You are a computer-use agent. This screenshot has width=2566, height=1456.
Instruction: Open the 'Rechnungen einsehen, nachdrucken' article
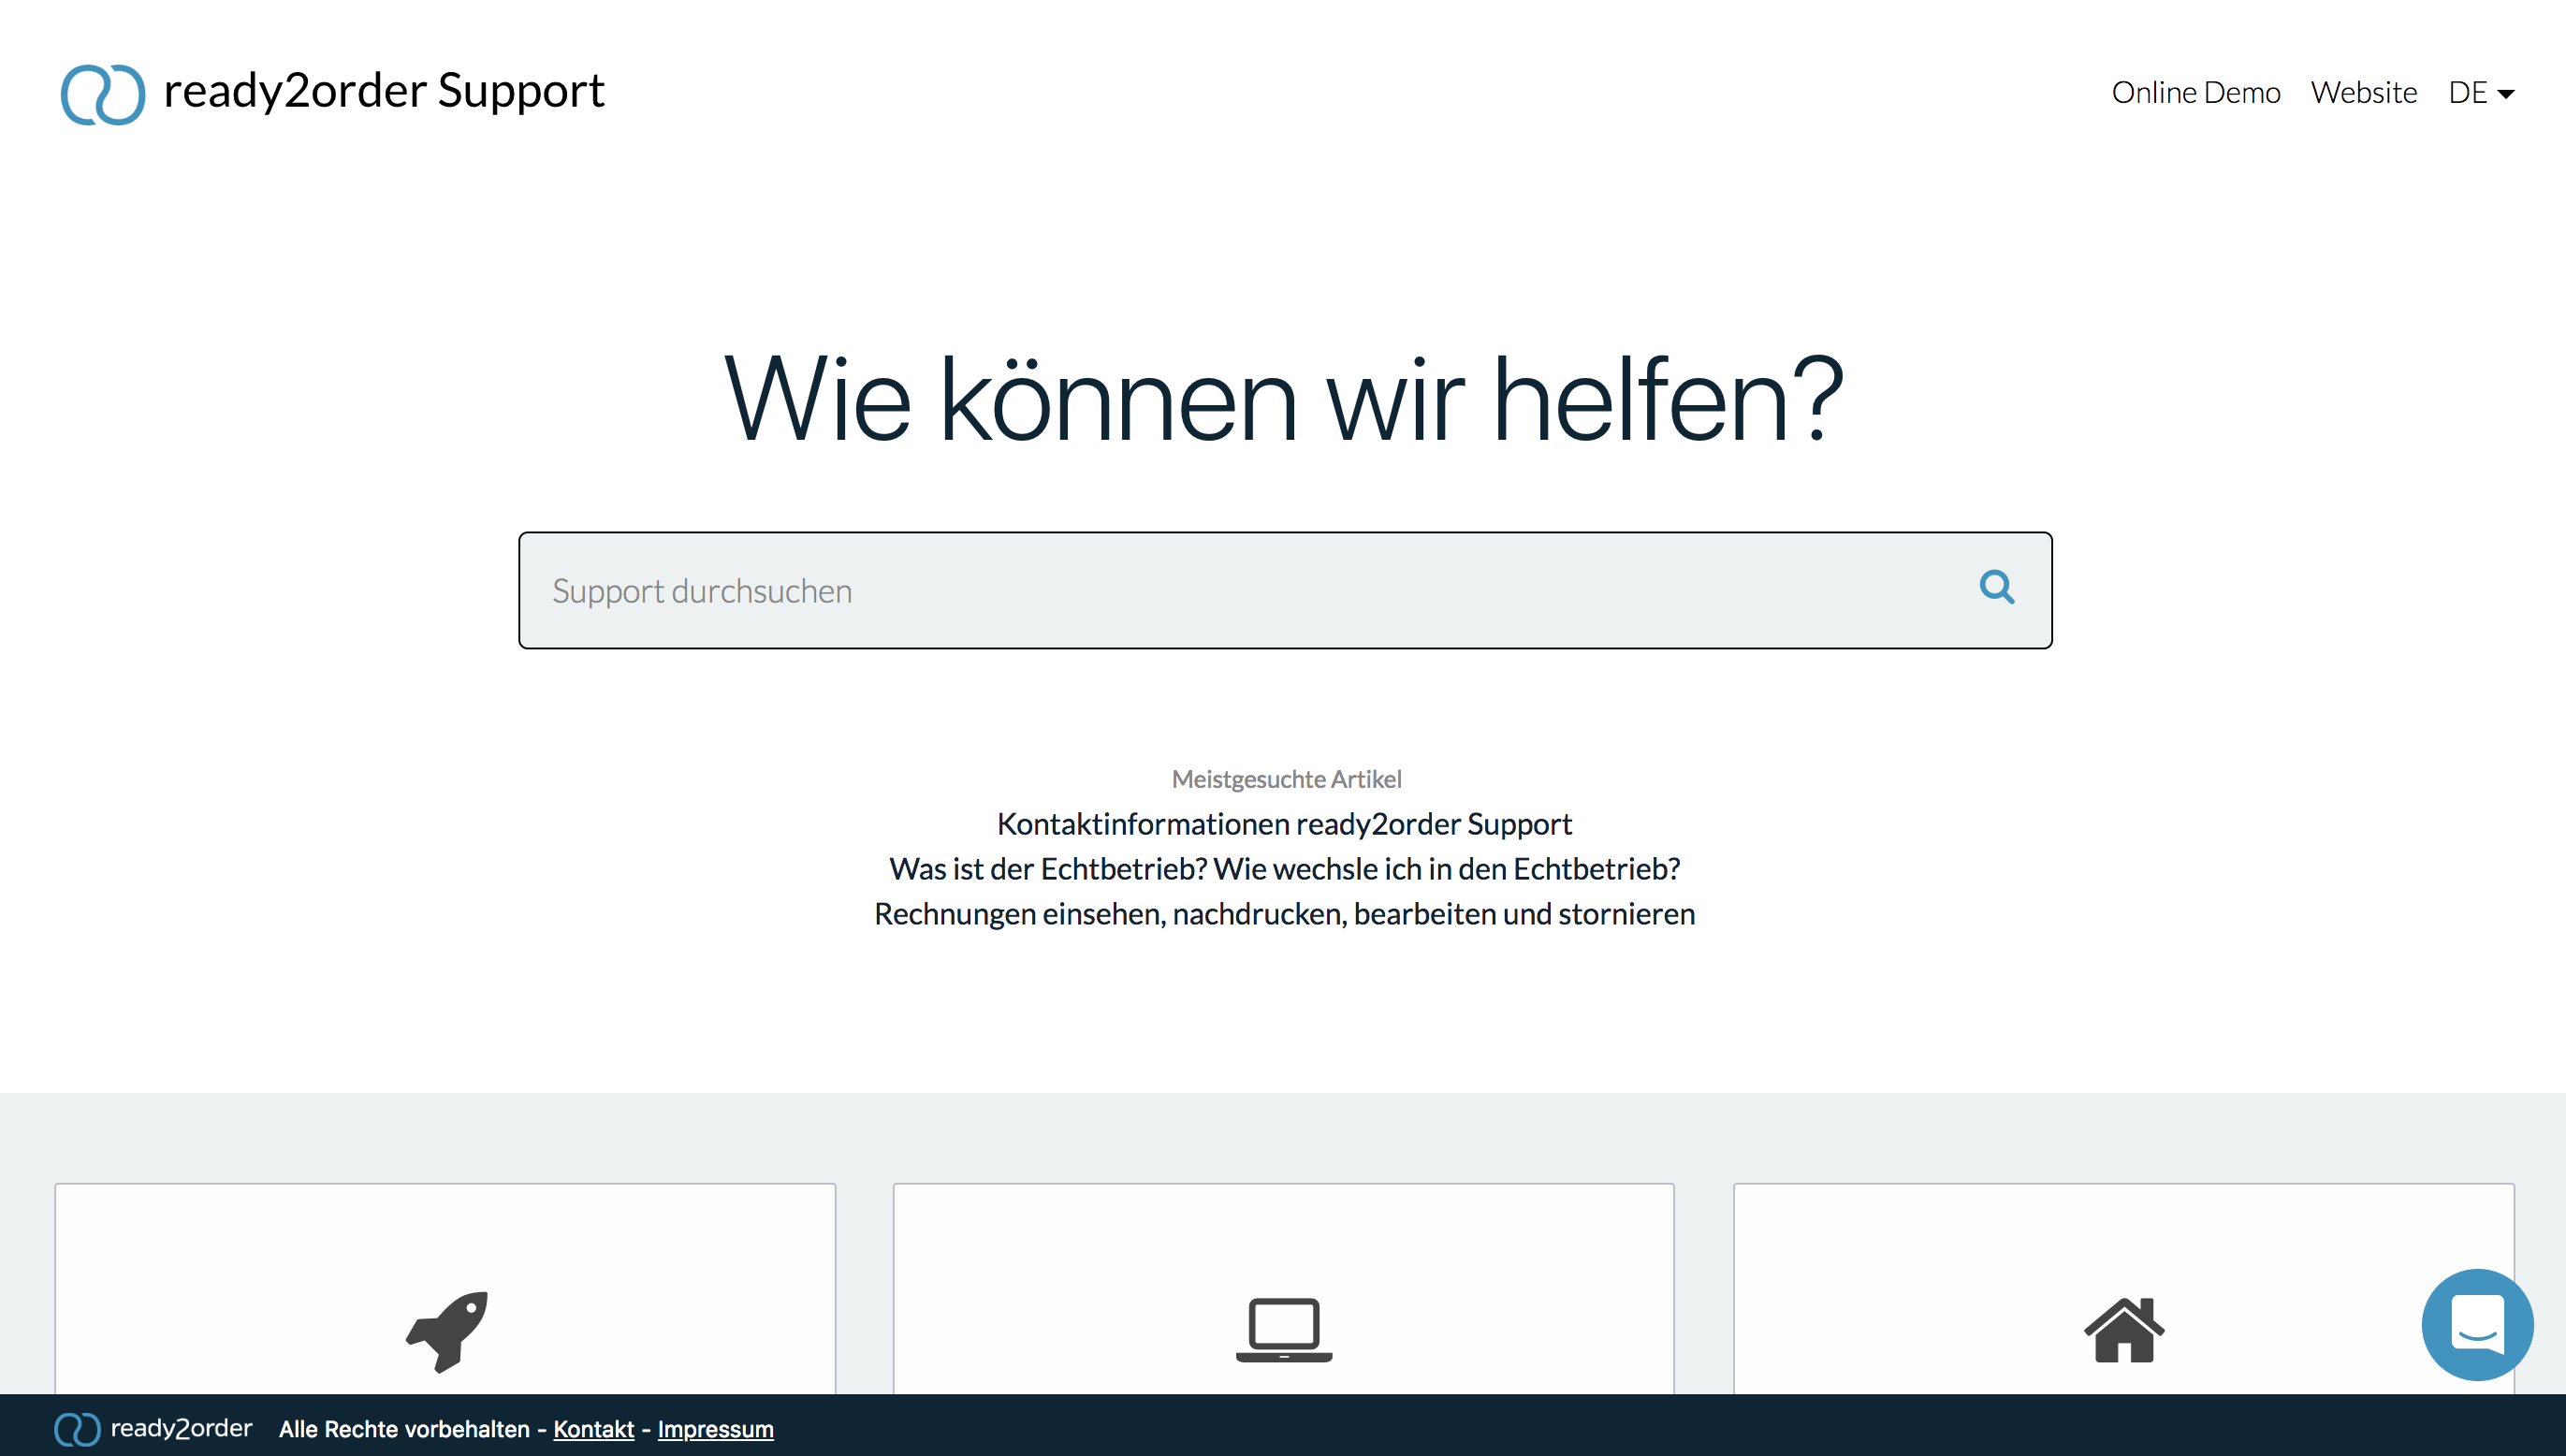click(x=1284, y=914)
